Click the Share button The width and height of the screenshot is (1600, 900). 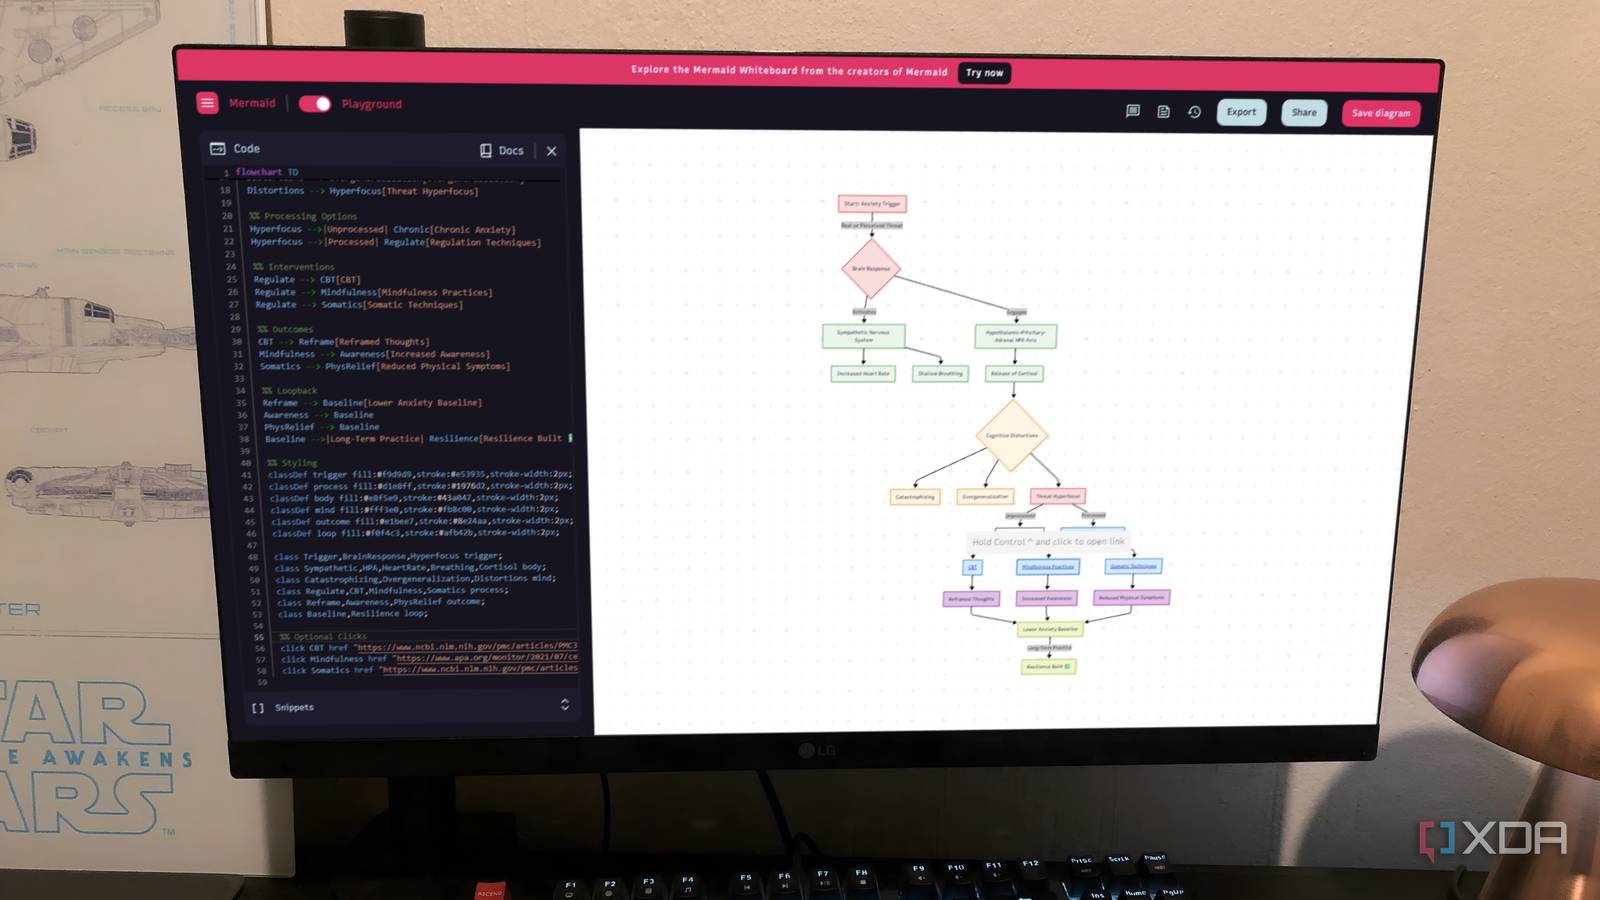click(1304, 113)
